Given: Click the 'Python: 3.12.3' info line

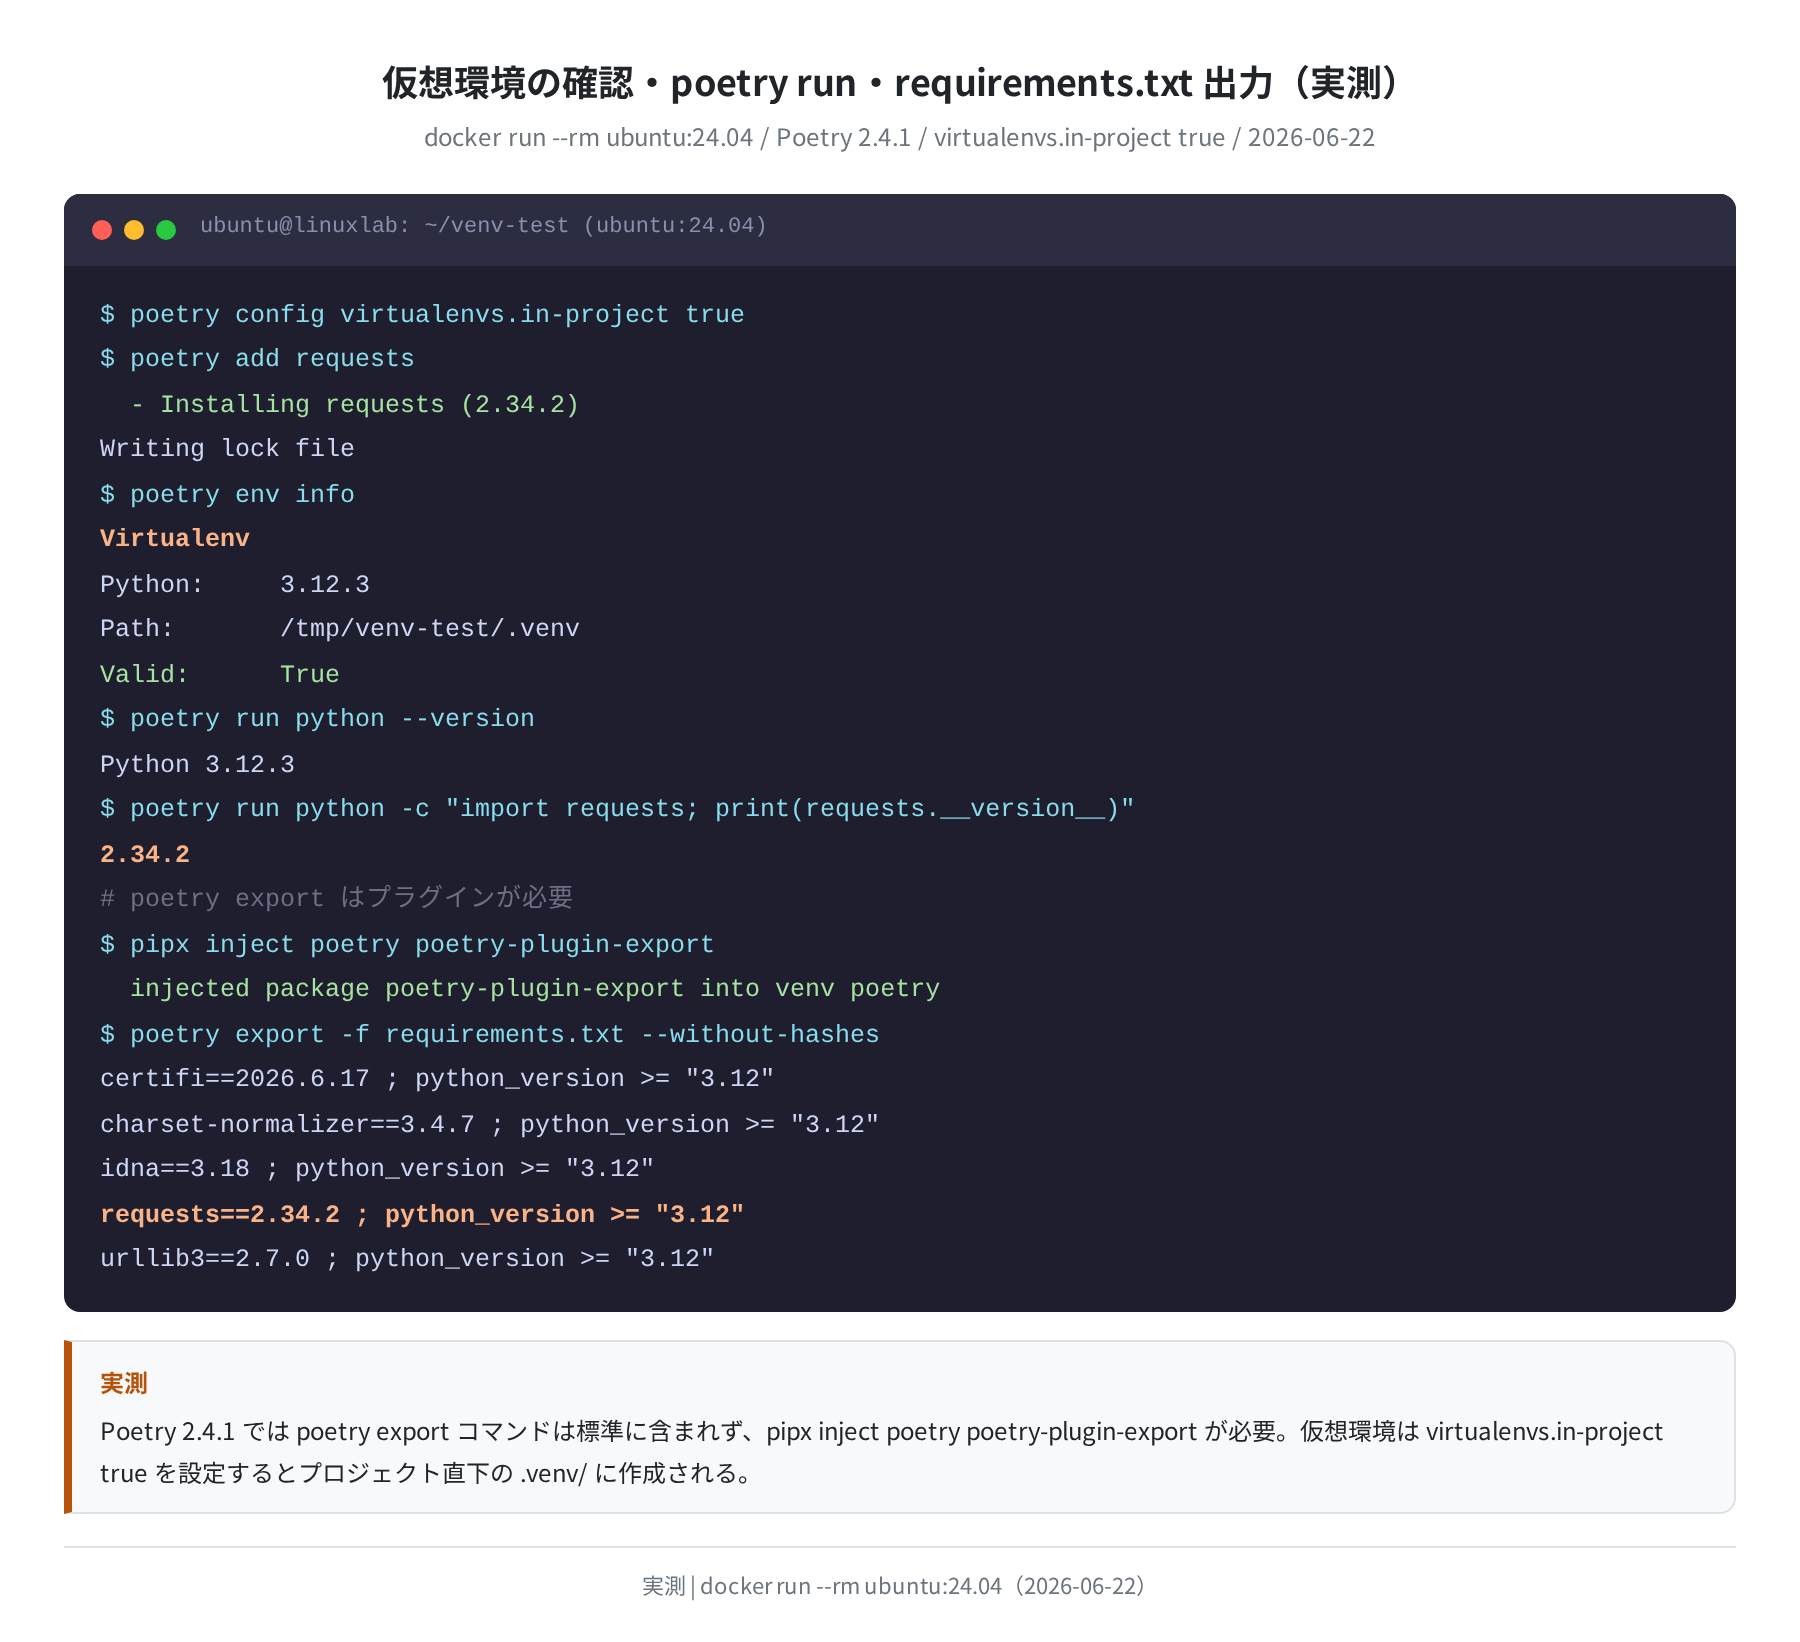Looking at the screenshot, I should coord(235,584).
